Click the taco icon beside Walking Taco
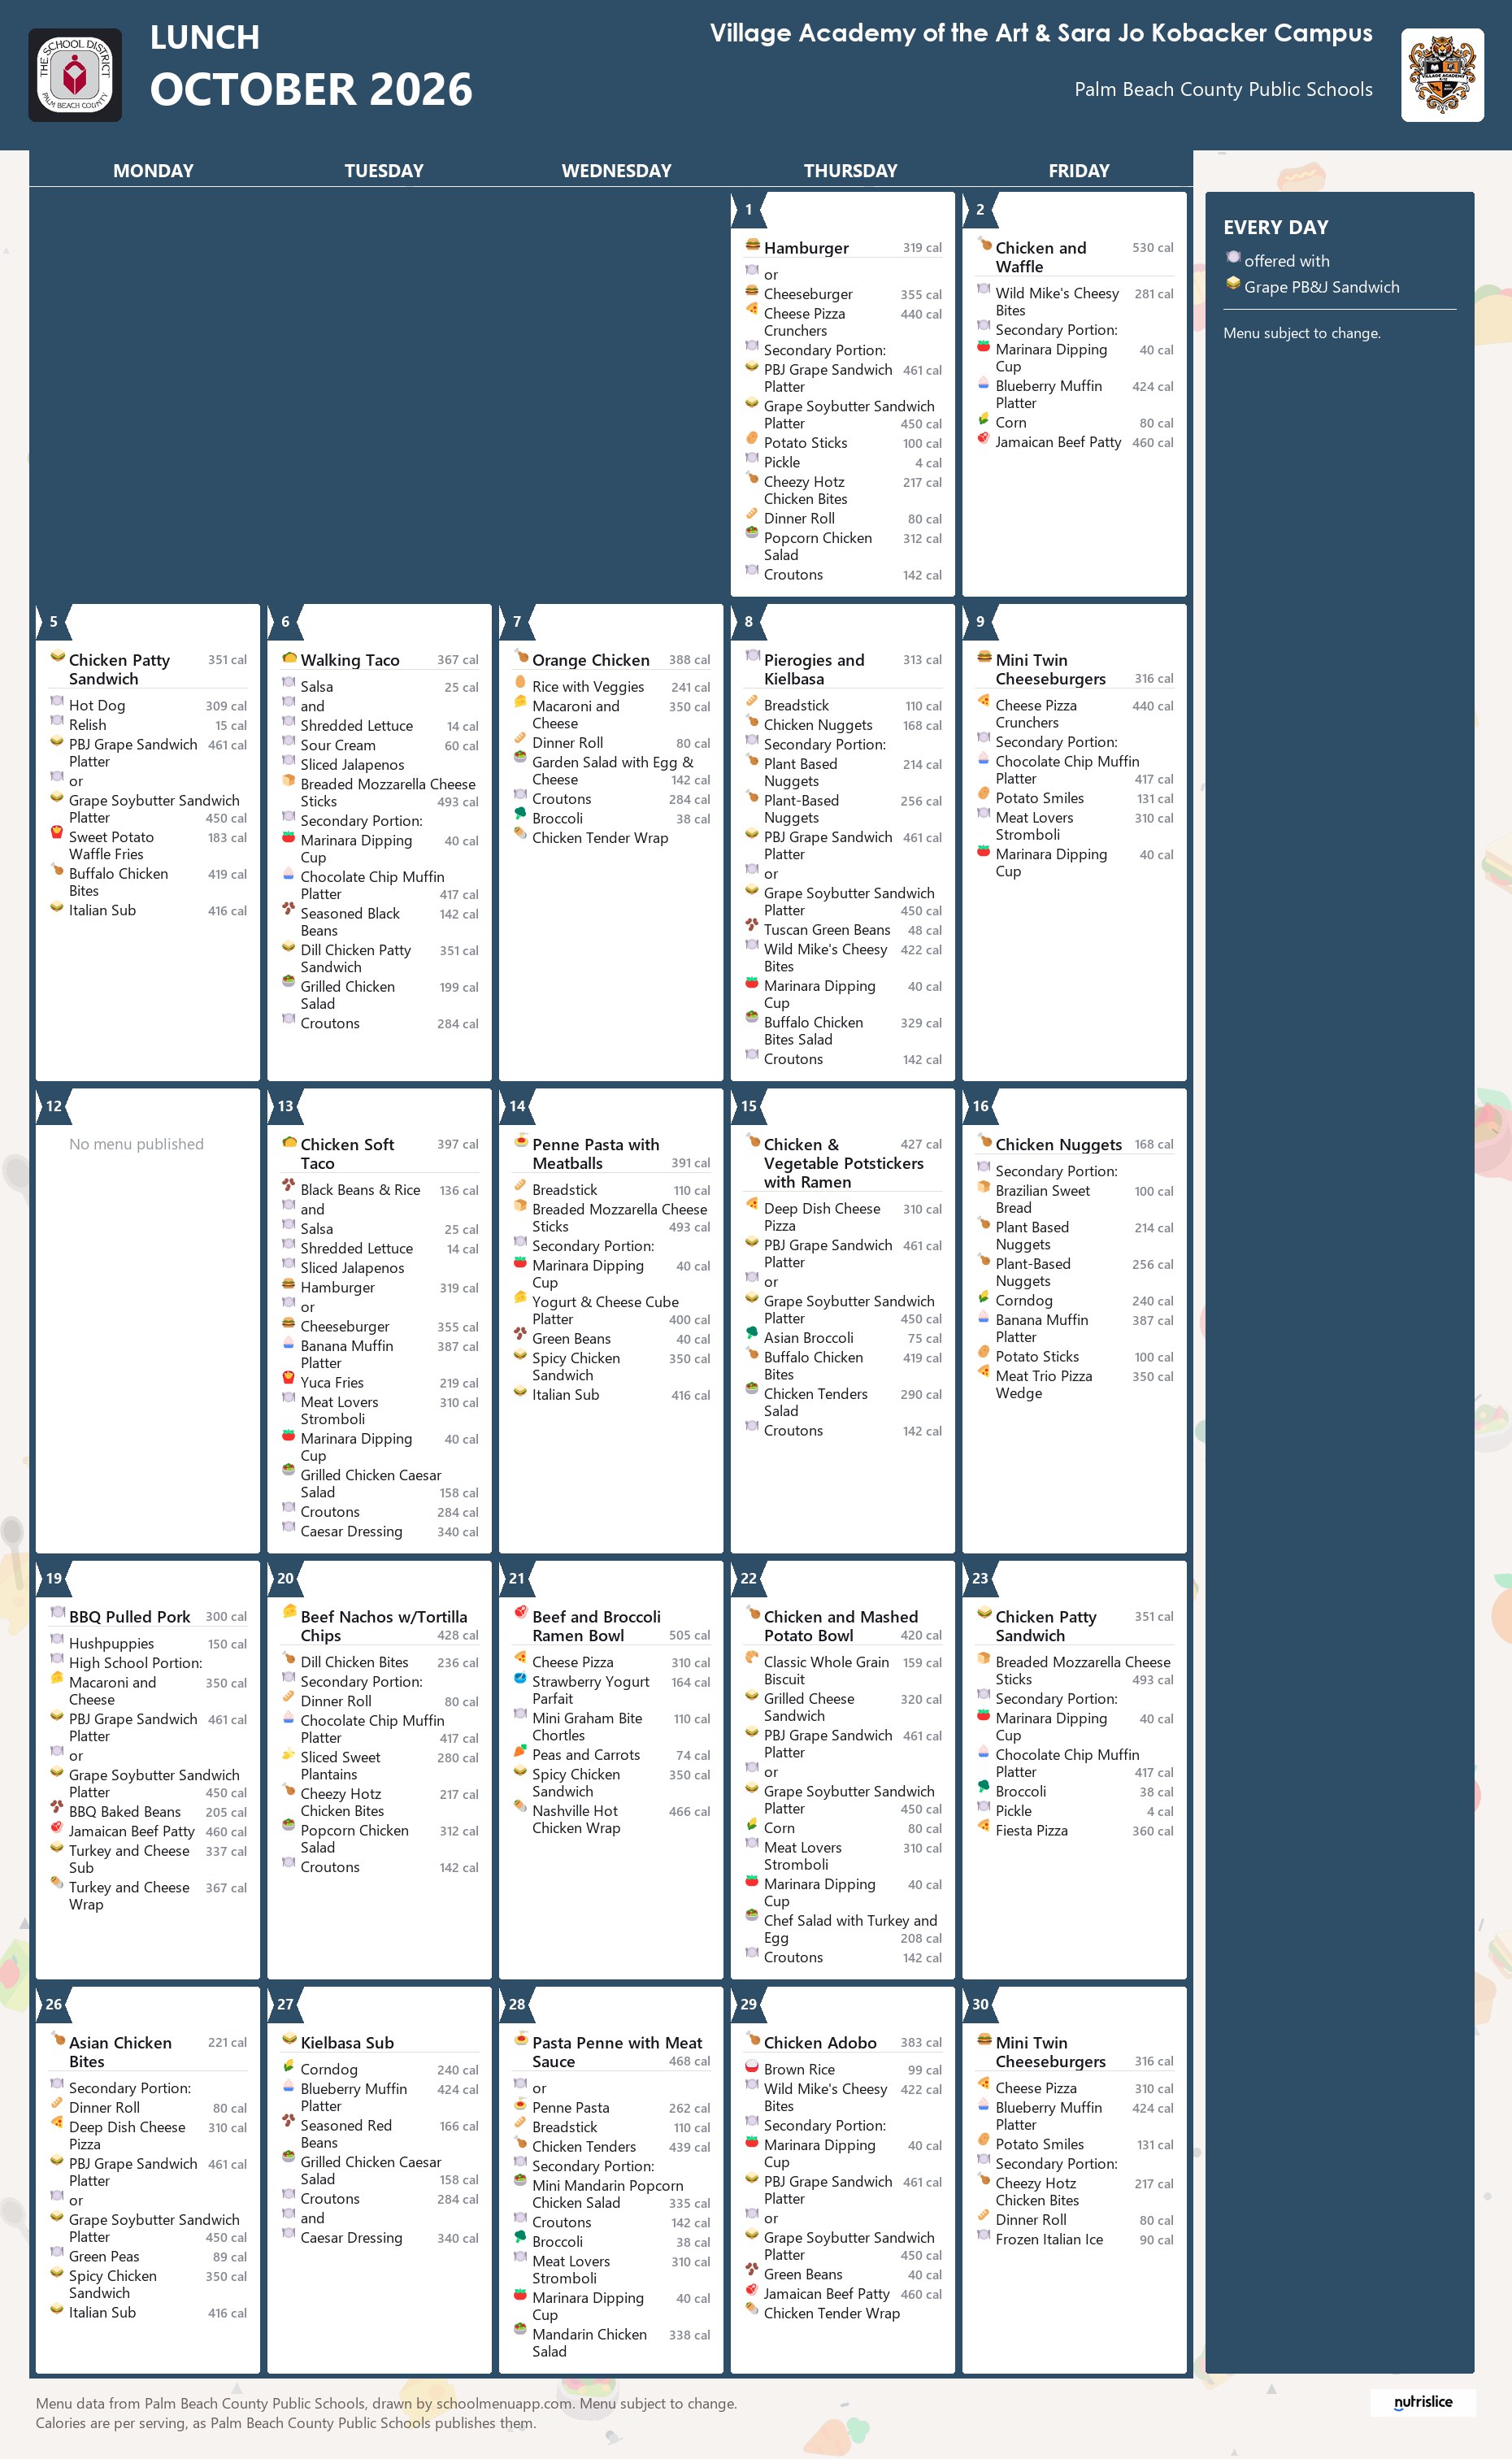This screenshot has height=2459, width=1512. (x=289, y=658)
